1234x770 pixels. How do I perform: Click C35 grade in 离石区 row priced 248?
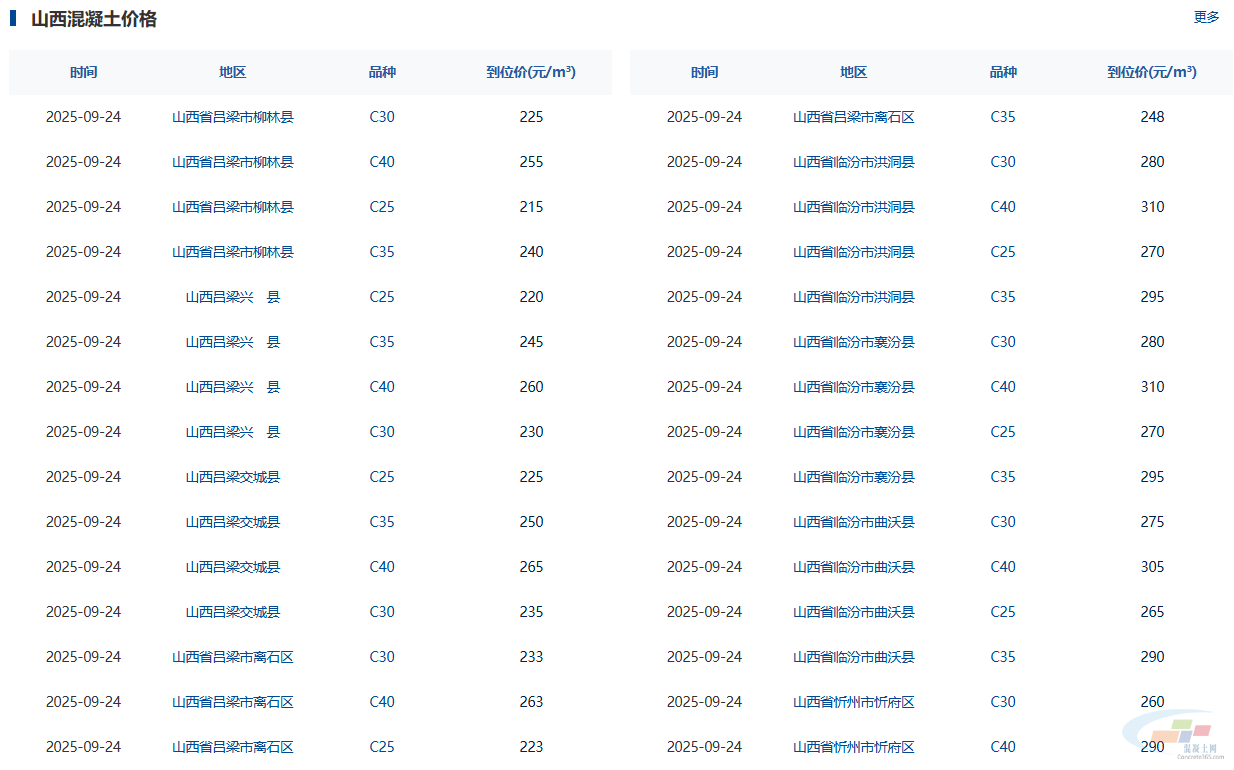tap(1003, 117)
